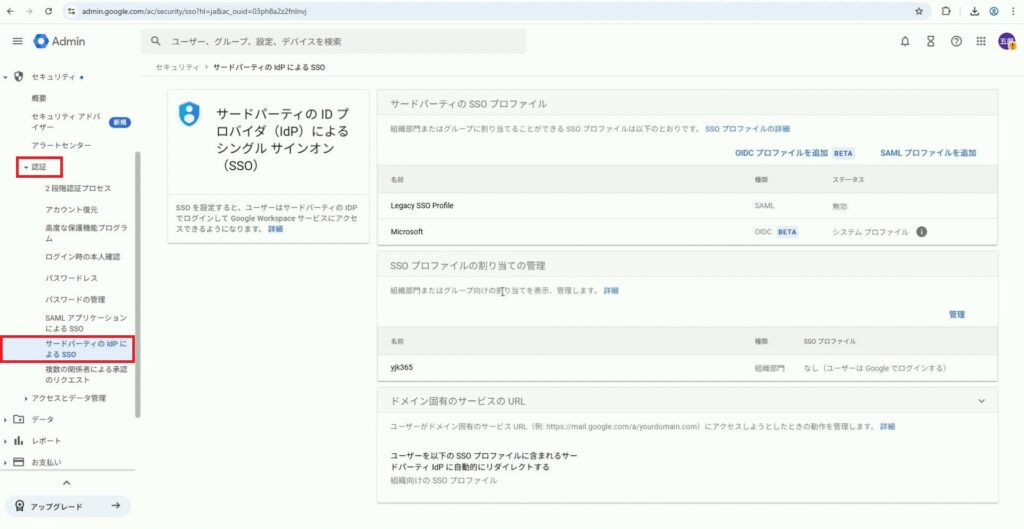
Task: Select 2 段階認証プロセス in sidebar
Action: tap(78, 188)
